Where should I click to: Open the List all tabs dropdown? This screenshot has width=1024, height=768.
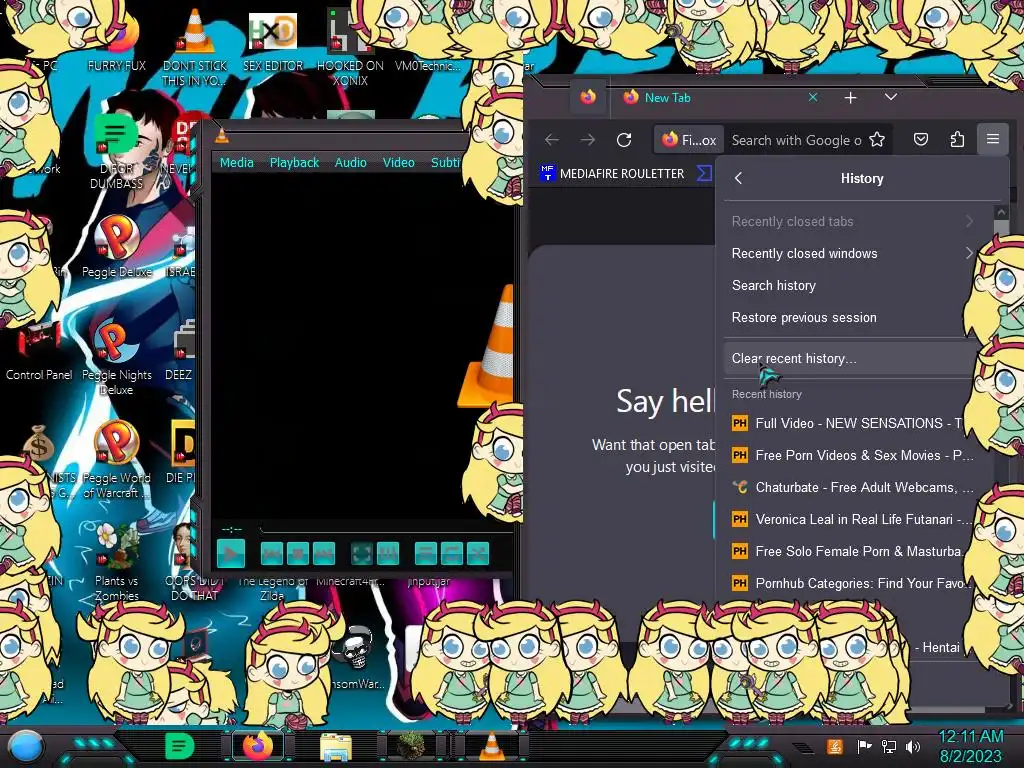pos(891,97)
